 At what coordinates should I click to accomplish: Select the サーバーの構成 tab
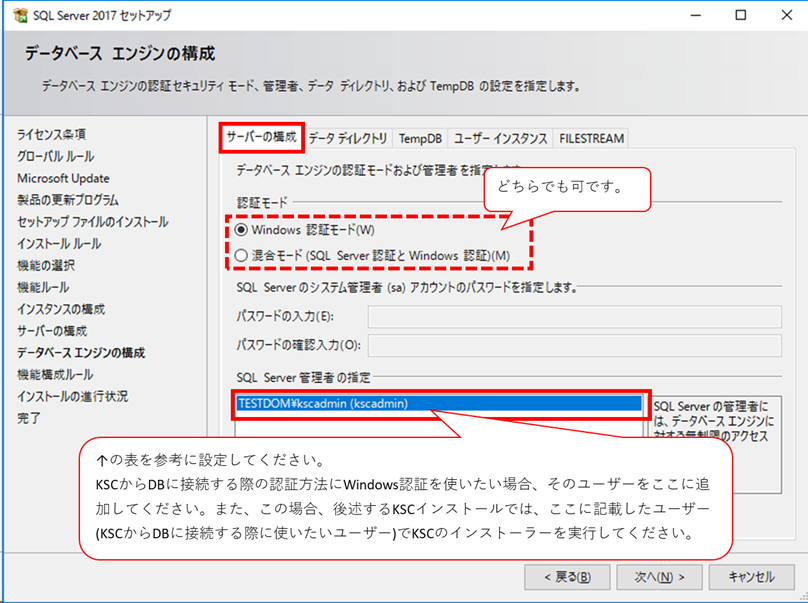coord(261,137)
